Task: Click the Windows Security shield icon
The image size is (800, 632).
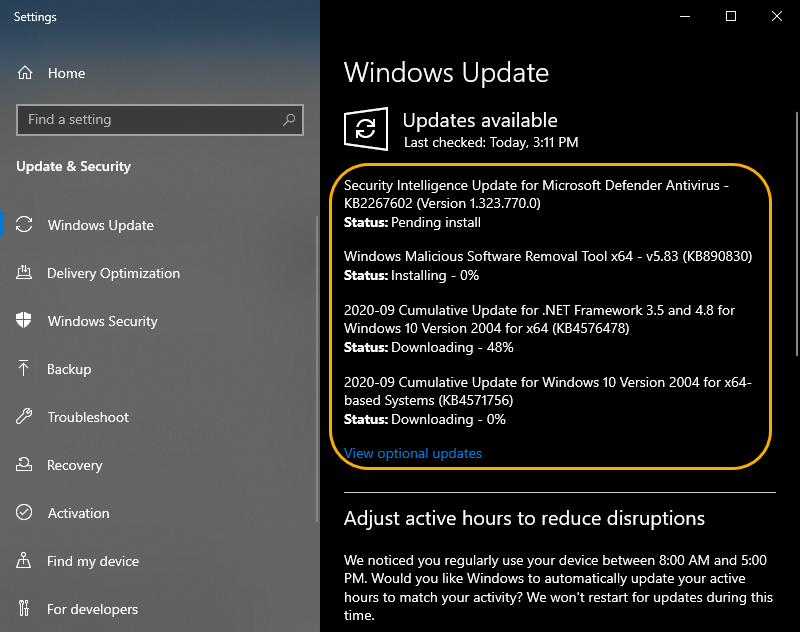Action: [23, 320]
